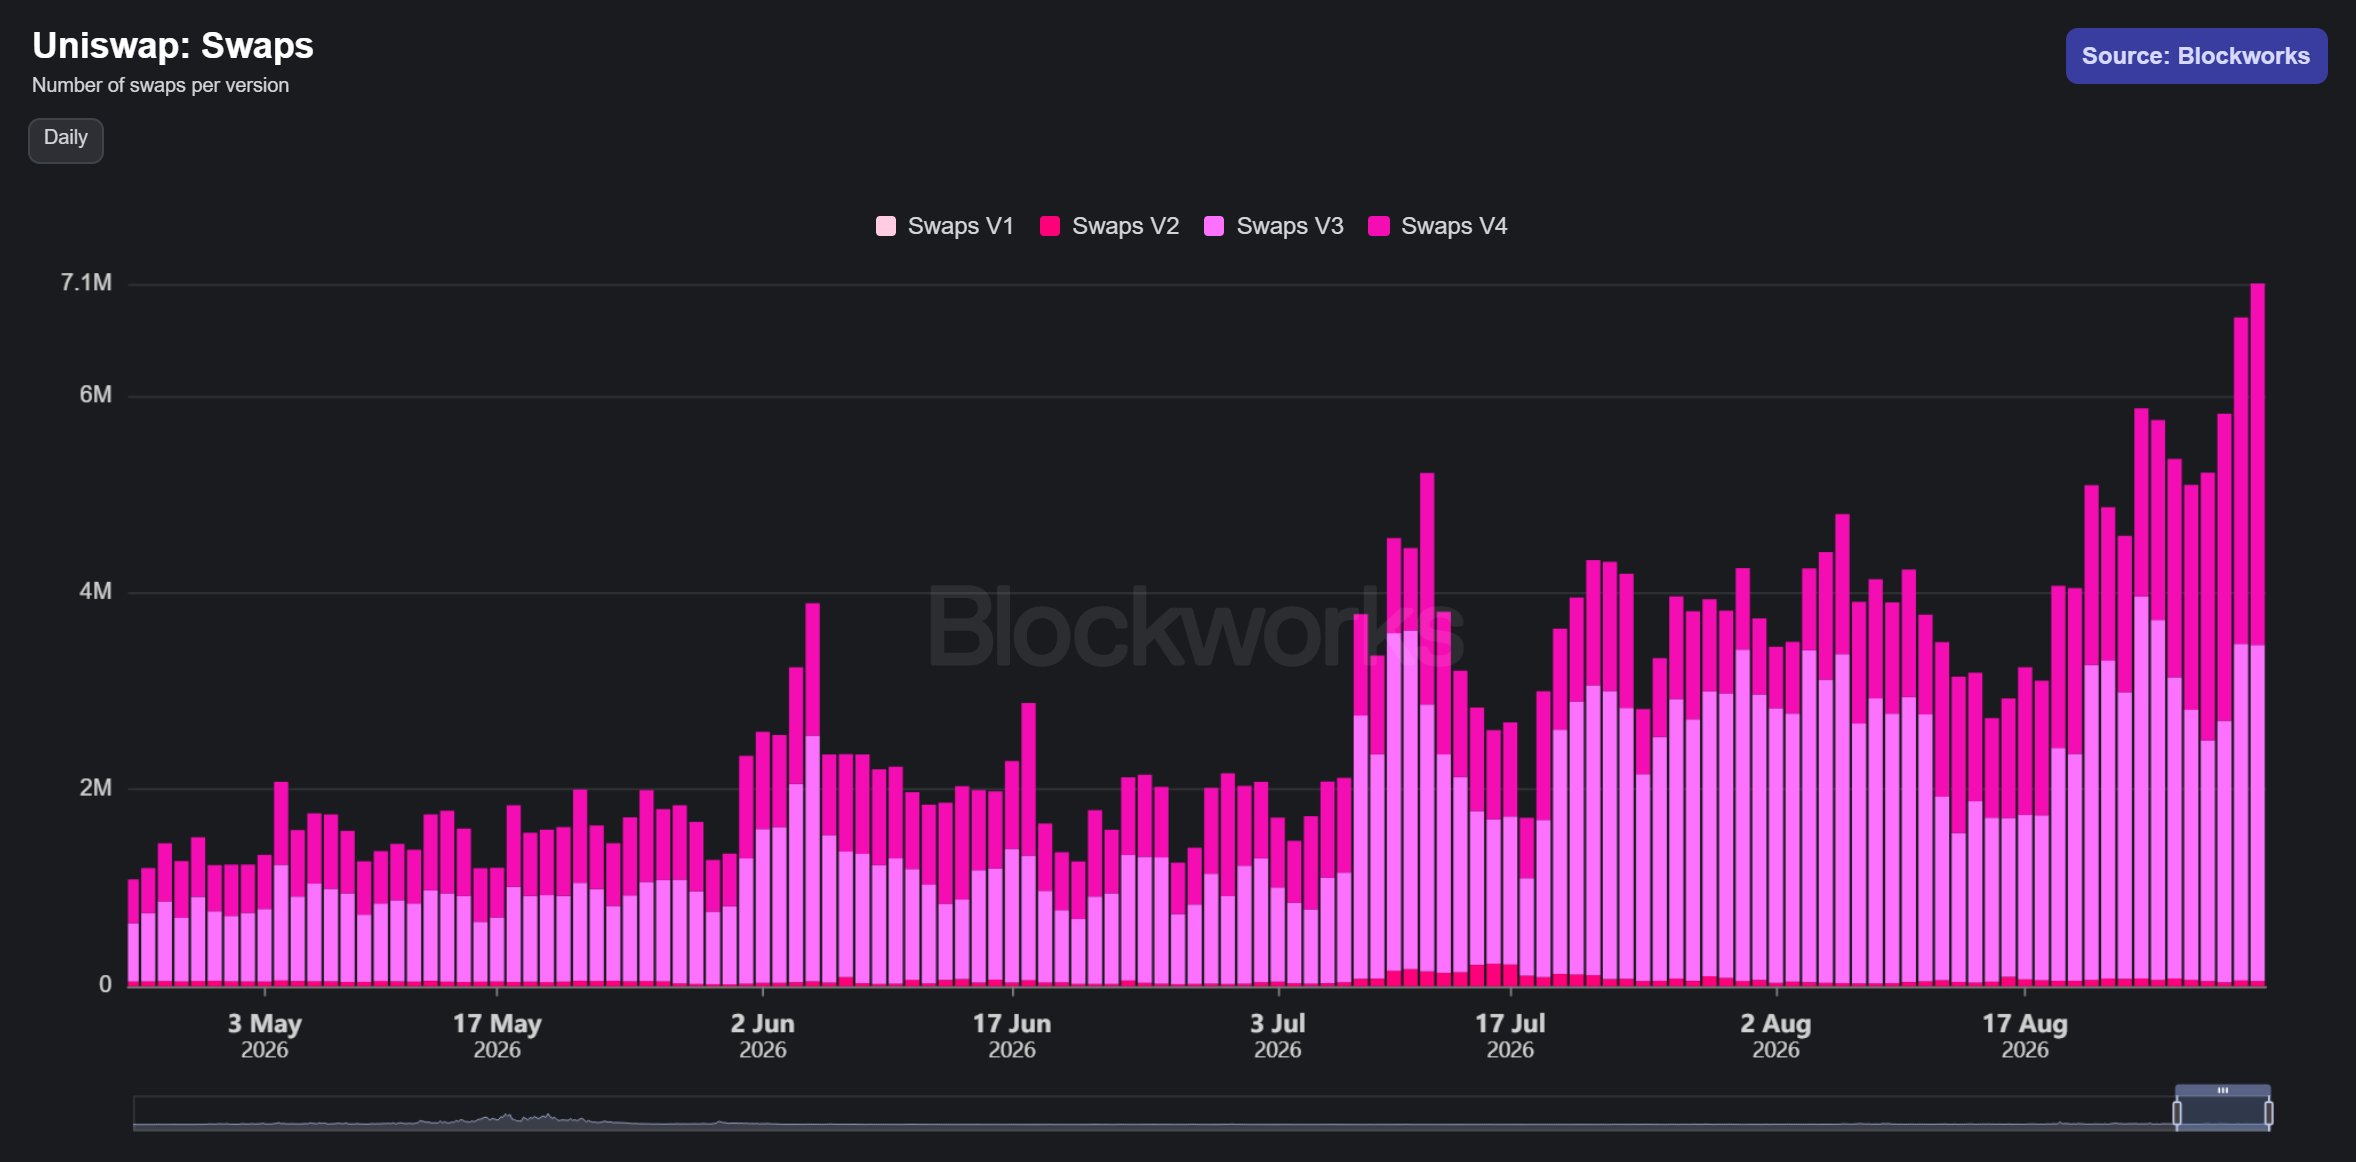Hide the Swaps V1 series label
2356x1162 pixels.
point(961,226)
